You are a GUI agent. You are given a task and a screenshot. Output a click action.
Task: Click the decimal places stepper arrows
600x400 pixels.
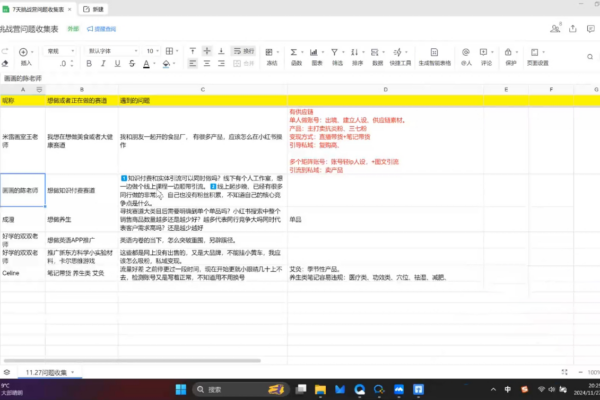(72, 64)
